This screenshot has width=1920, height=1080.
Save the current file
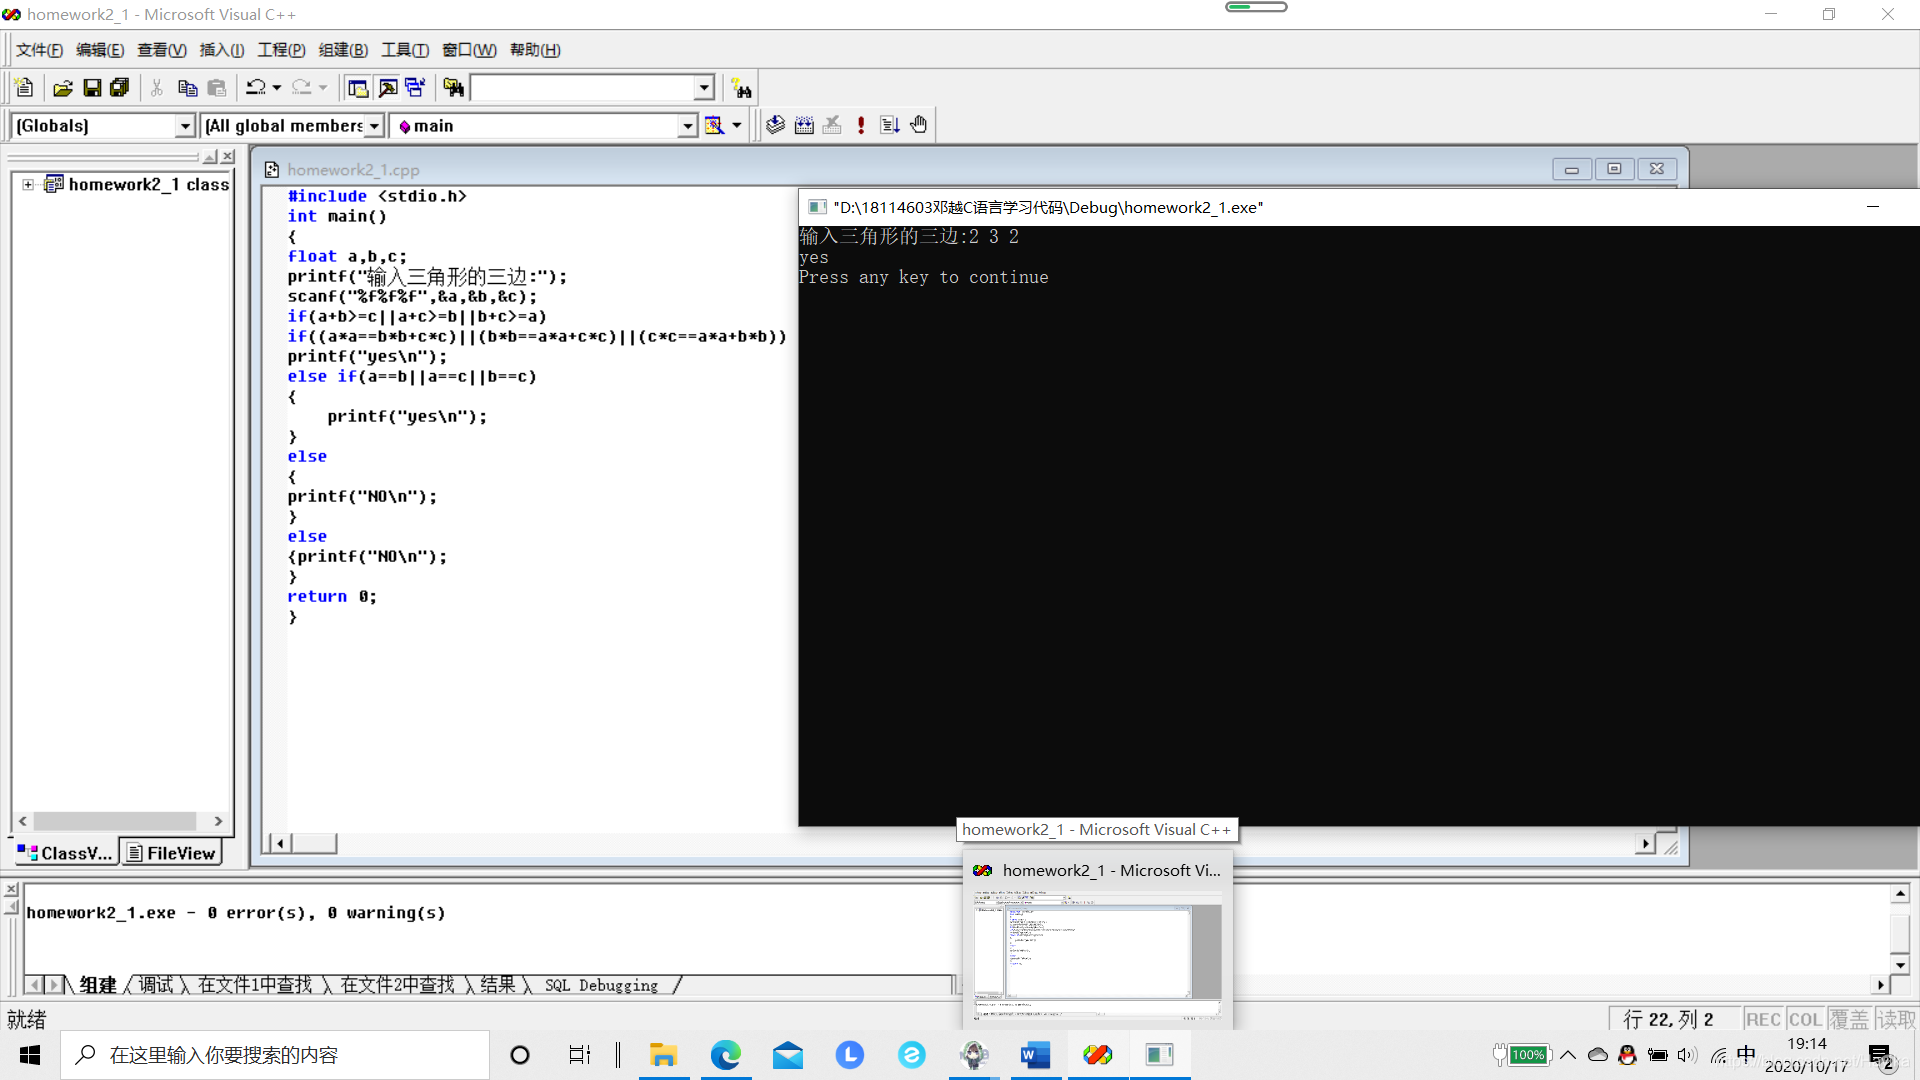click(92, 88)
